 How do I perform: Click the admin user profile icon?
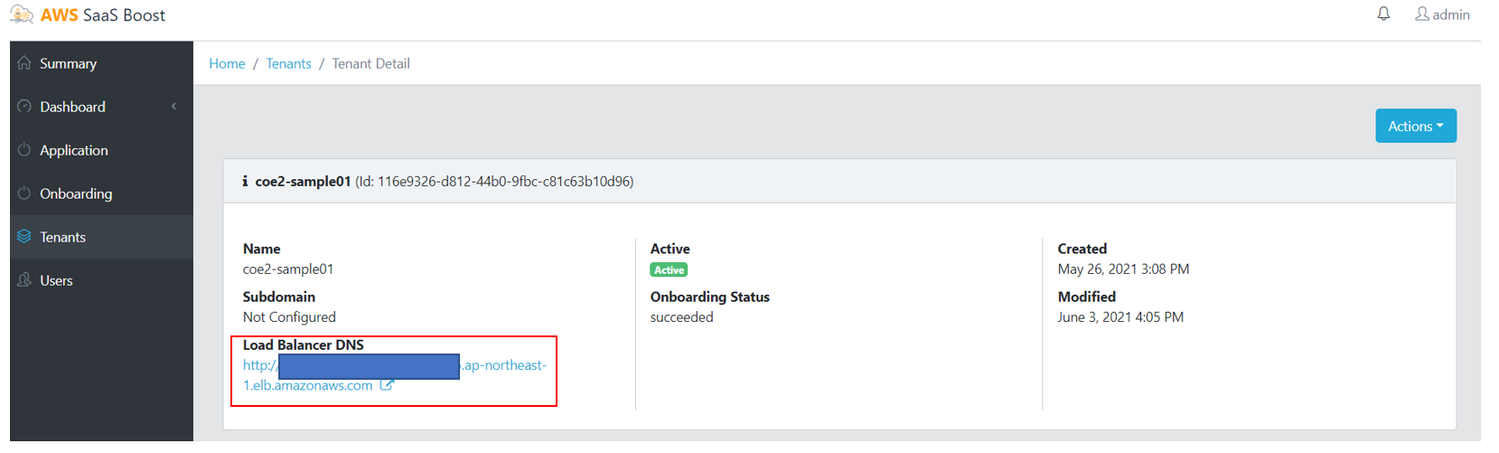click(1422, 14)
